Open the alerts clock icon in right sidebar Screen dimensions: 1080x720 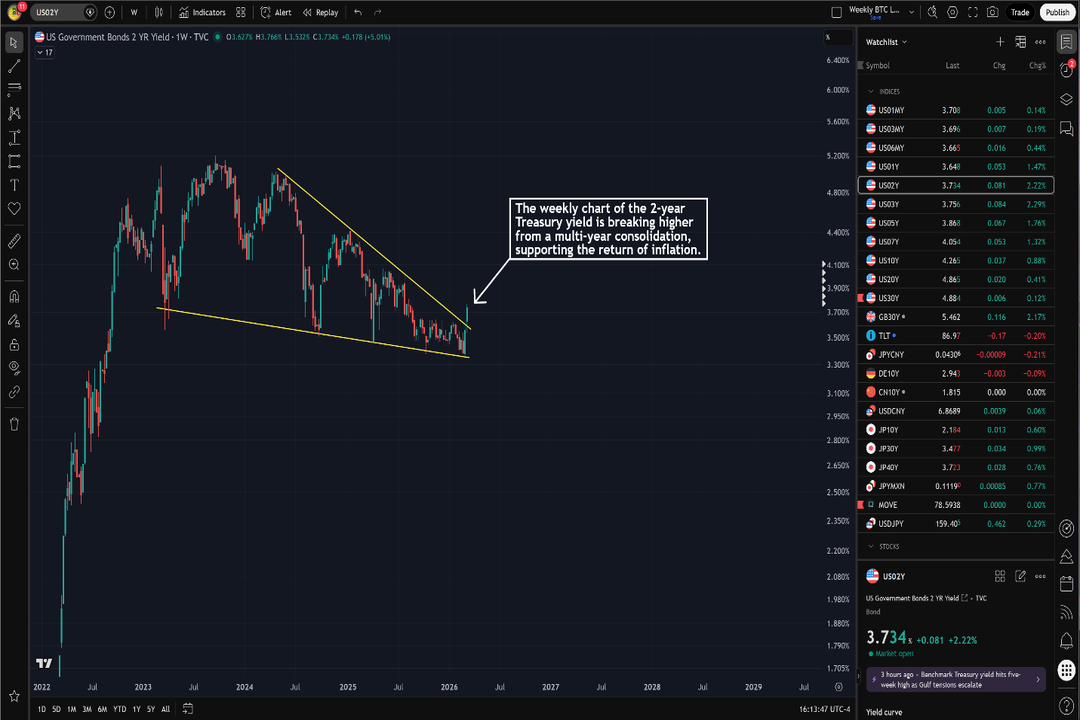click(x=1066, y=70)
